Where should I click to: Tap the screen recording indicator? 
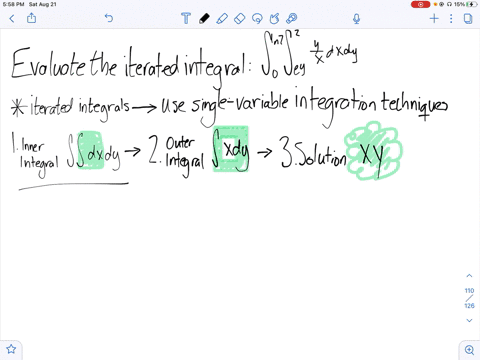pyautogui.click(x=420, y=4)
